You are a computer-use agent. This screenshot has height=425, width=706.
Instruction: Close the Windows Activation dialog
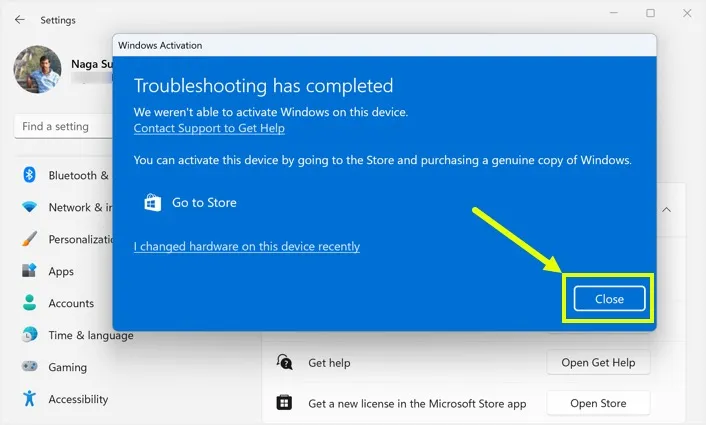[609, 298]
